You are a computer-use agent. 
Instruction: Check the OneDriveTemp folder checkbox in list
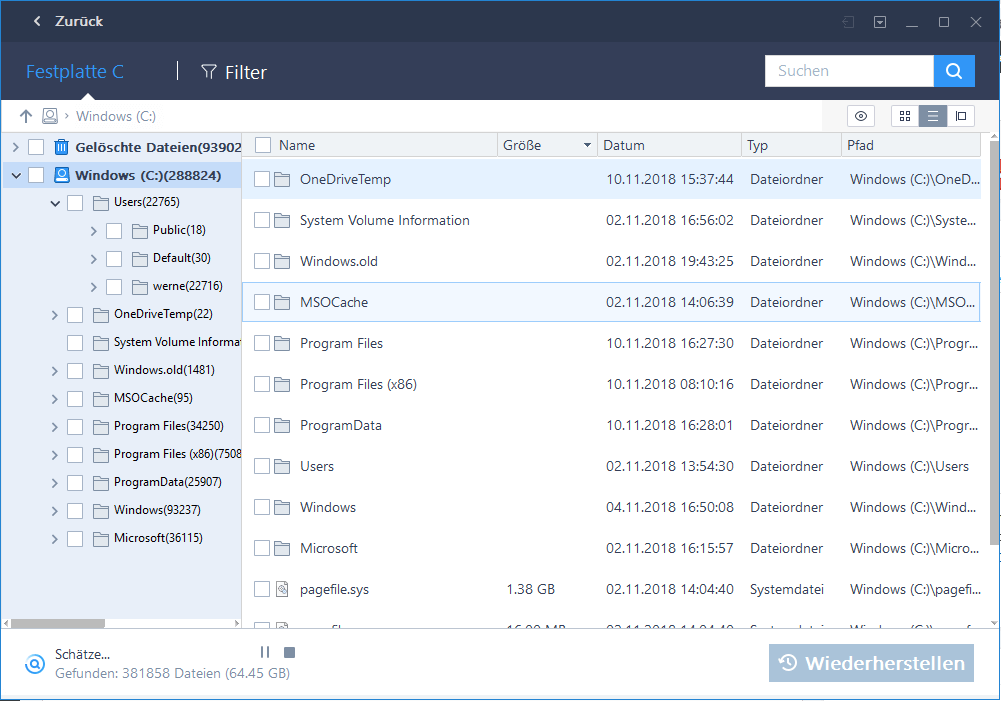click(x=262, y=180)
